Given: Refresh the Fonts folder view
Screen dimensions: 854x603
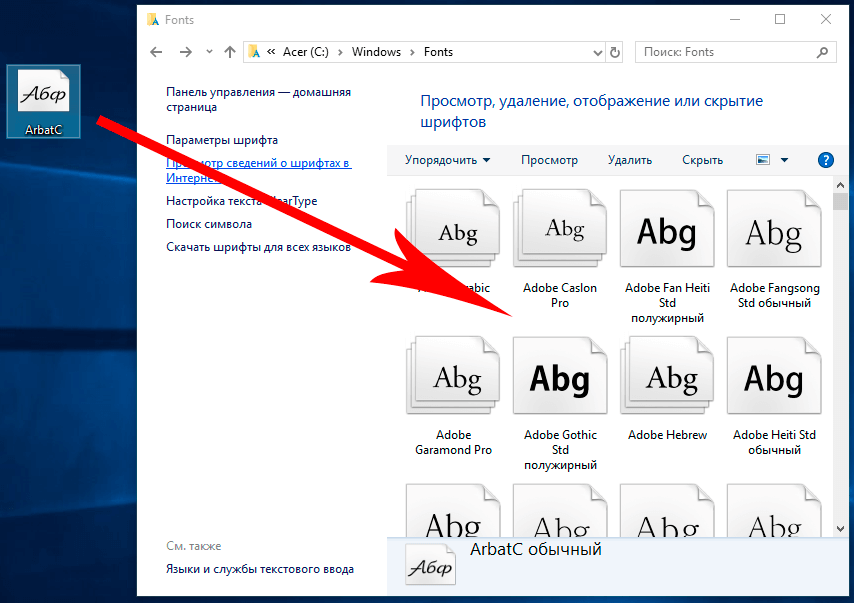Looking at the screenshot, I should pos(615,52).
